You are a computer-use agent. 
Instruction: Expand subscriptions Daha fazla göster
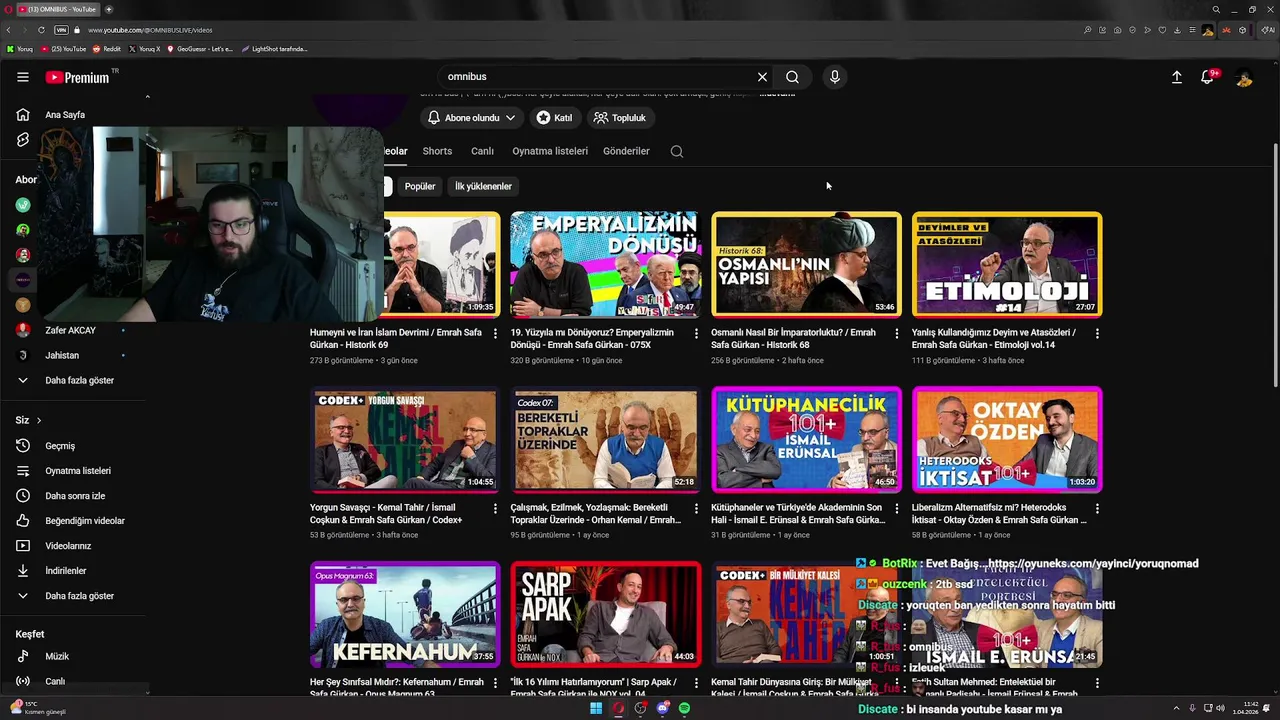pos(79,380)
